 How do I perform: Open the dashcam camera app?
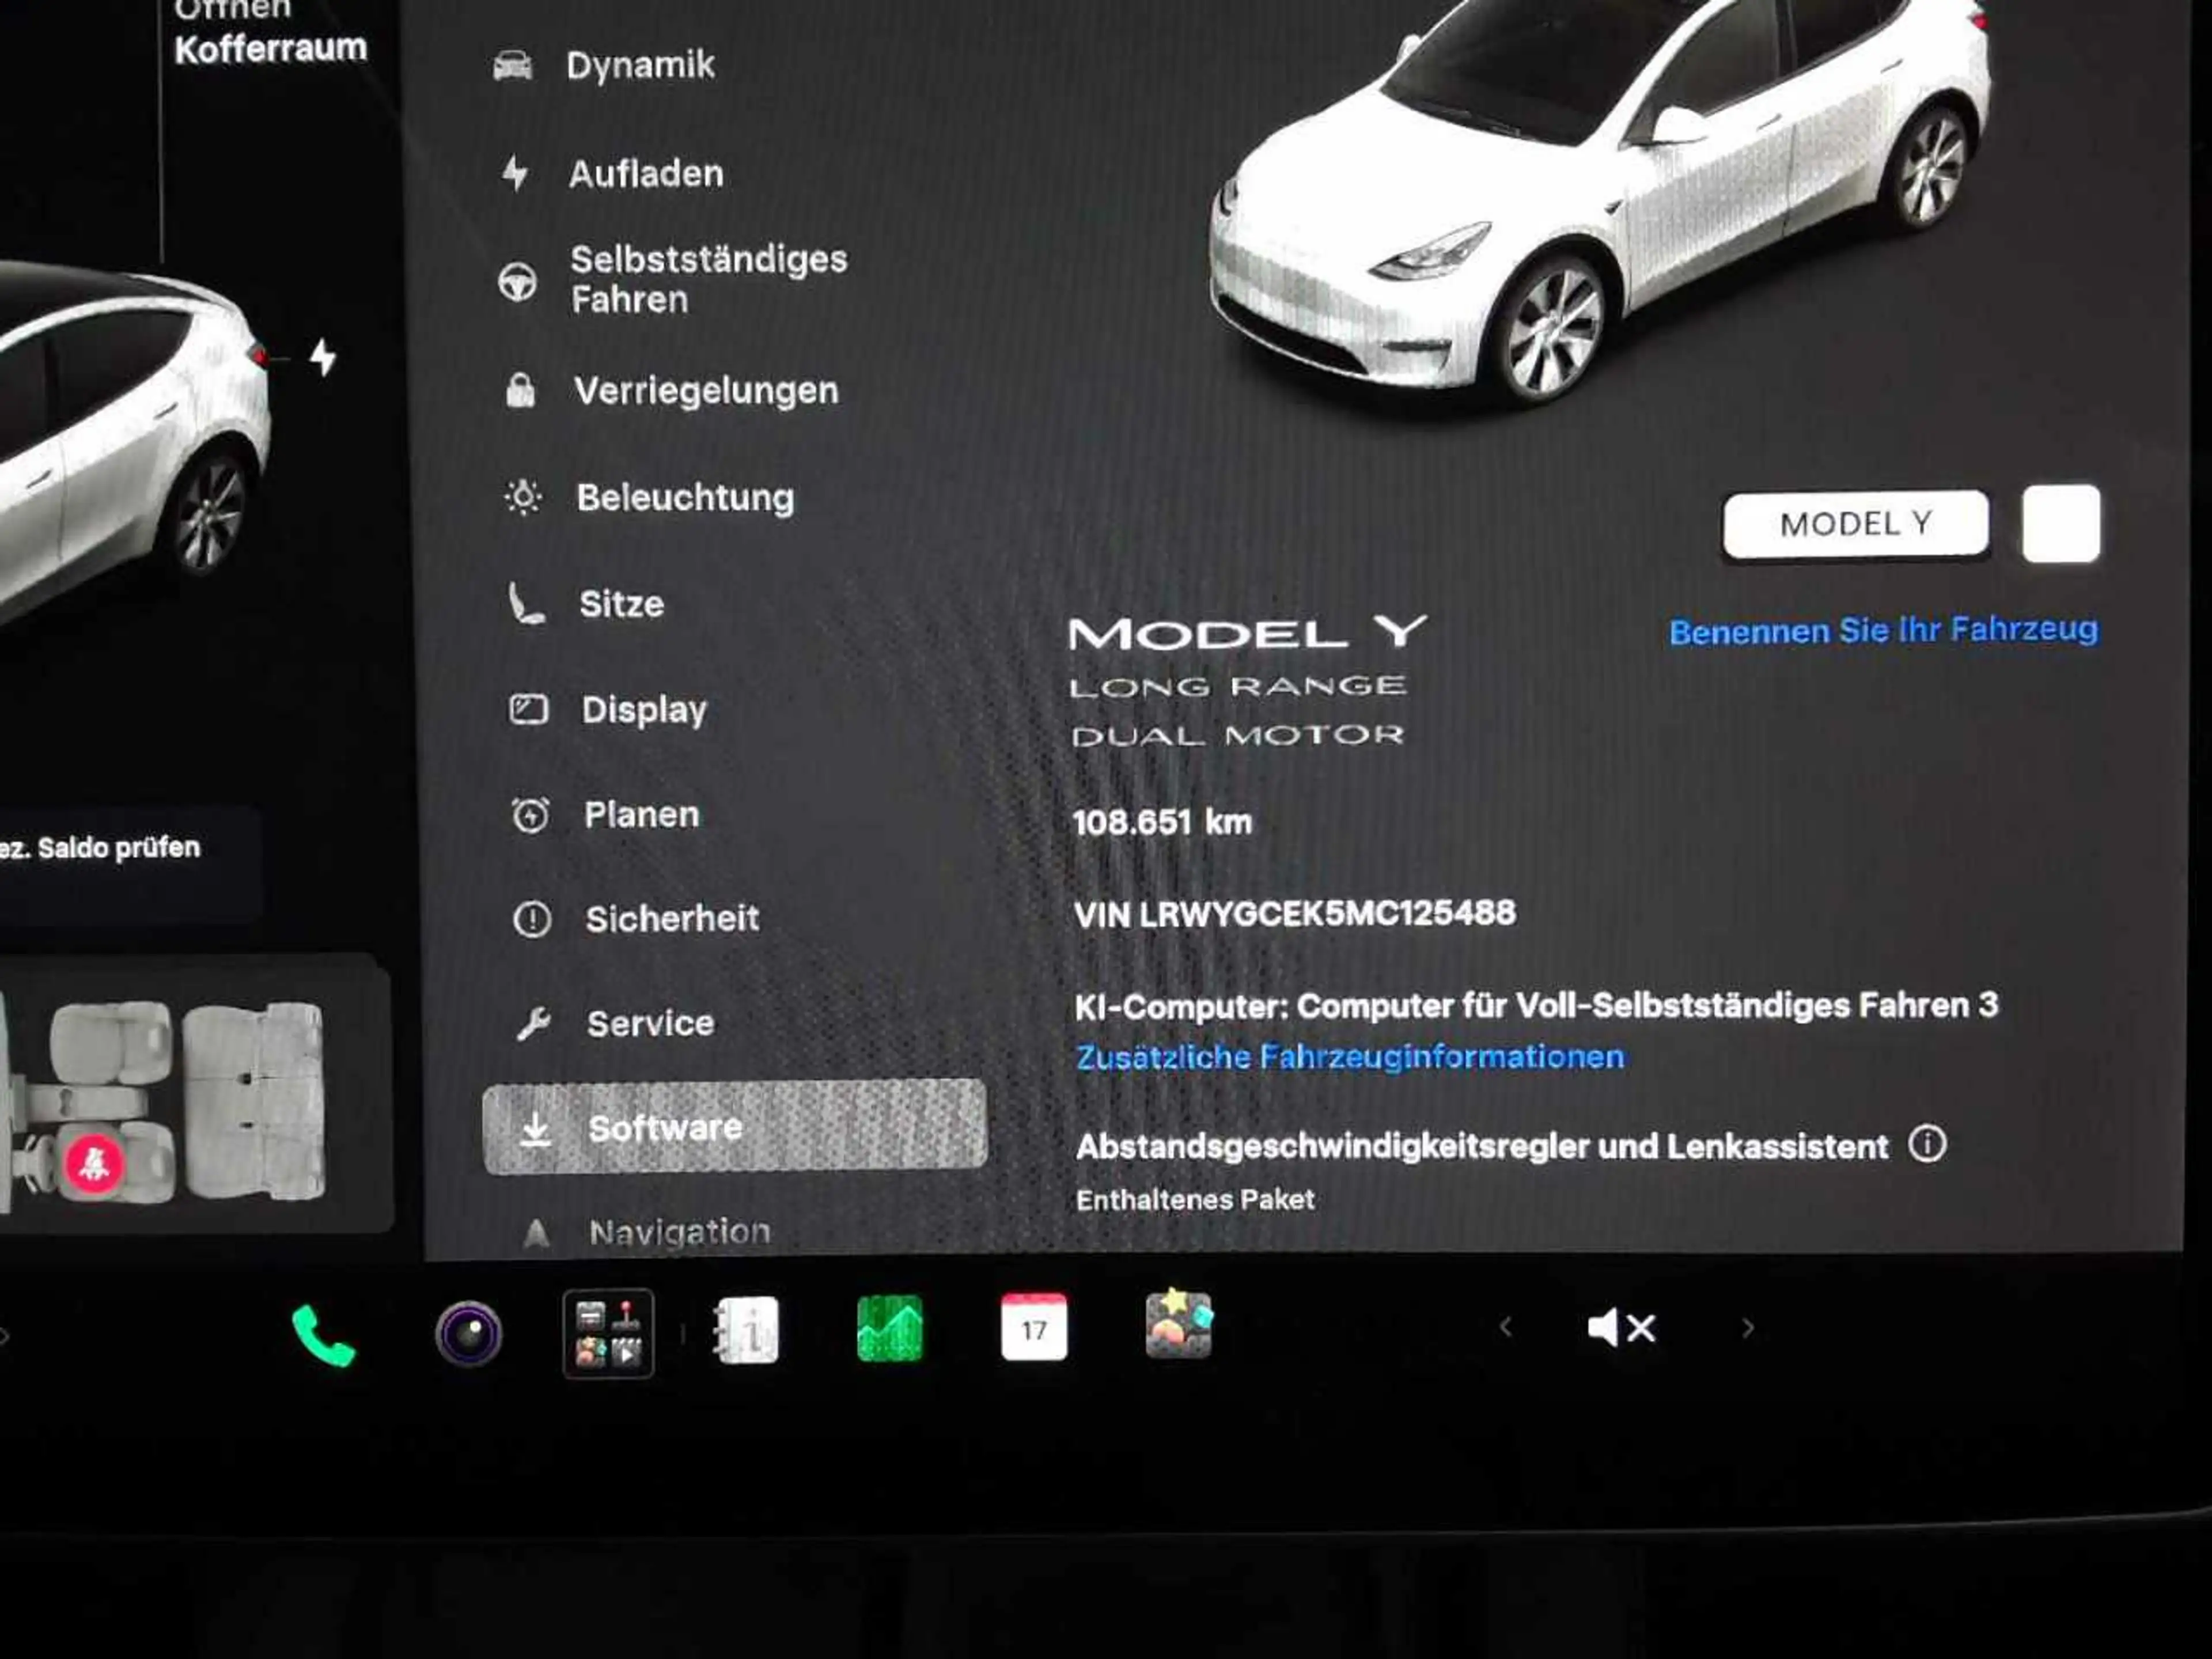pos(468,1333)
